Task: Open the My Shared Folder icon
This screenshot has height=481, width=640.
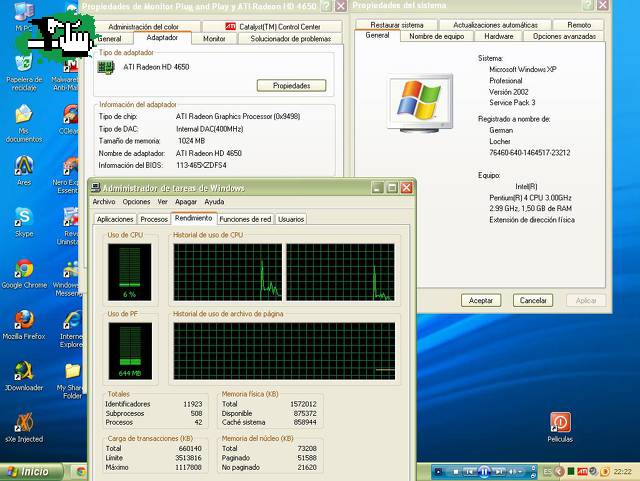Action: (70, 381)
